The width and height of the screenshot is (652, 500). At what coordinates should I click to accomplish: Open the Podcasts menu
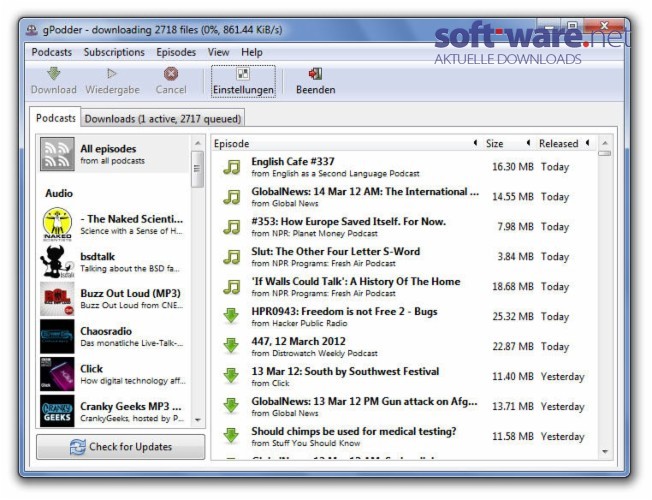(52, 52)
